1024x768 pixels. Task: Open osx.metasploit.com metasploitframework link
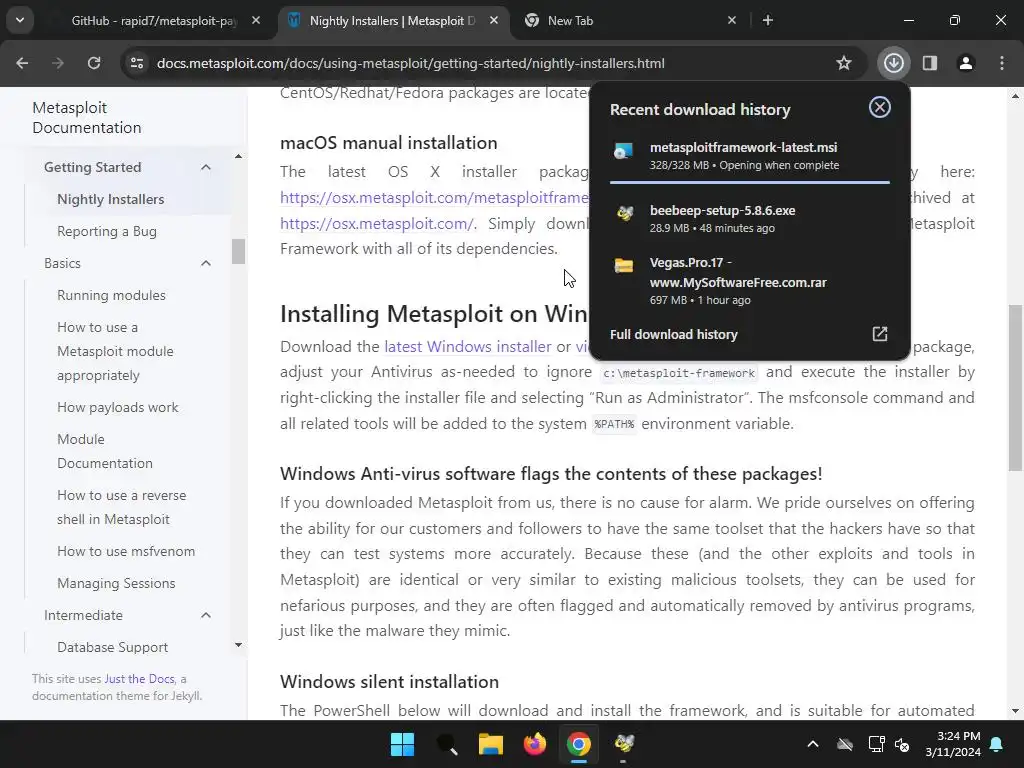tap(434, 197)
